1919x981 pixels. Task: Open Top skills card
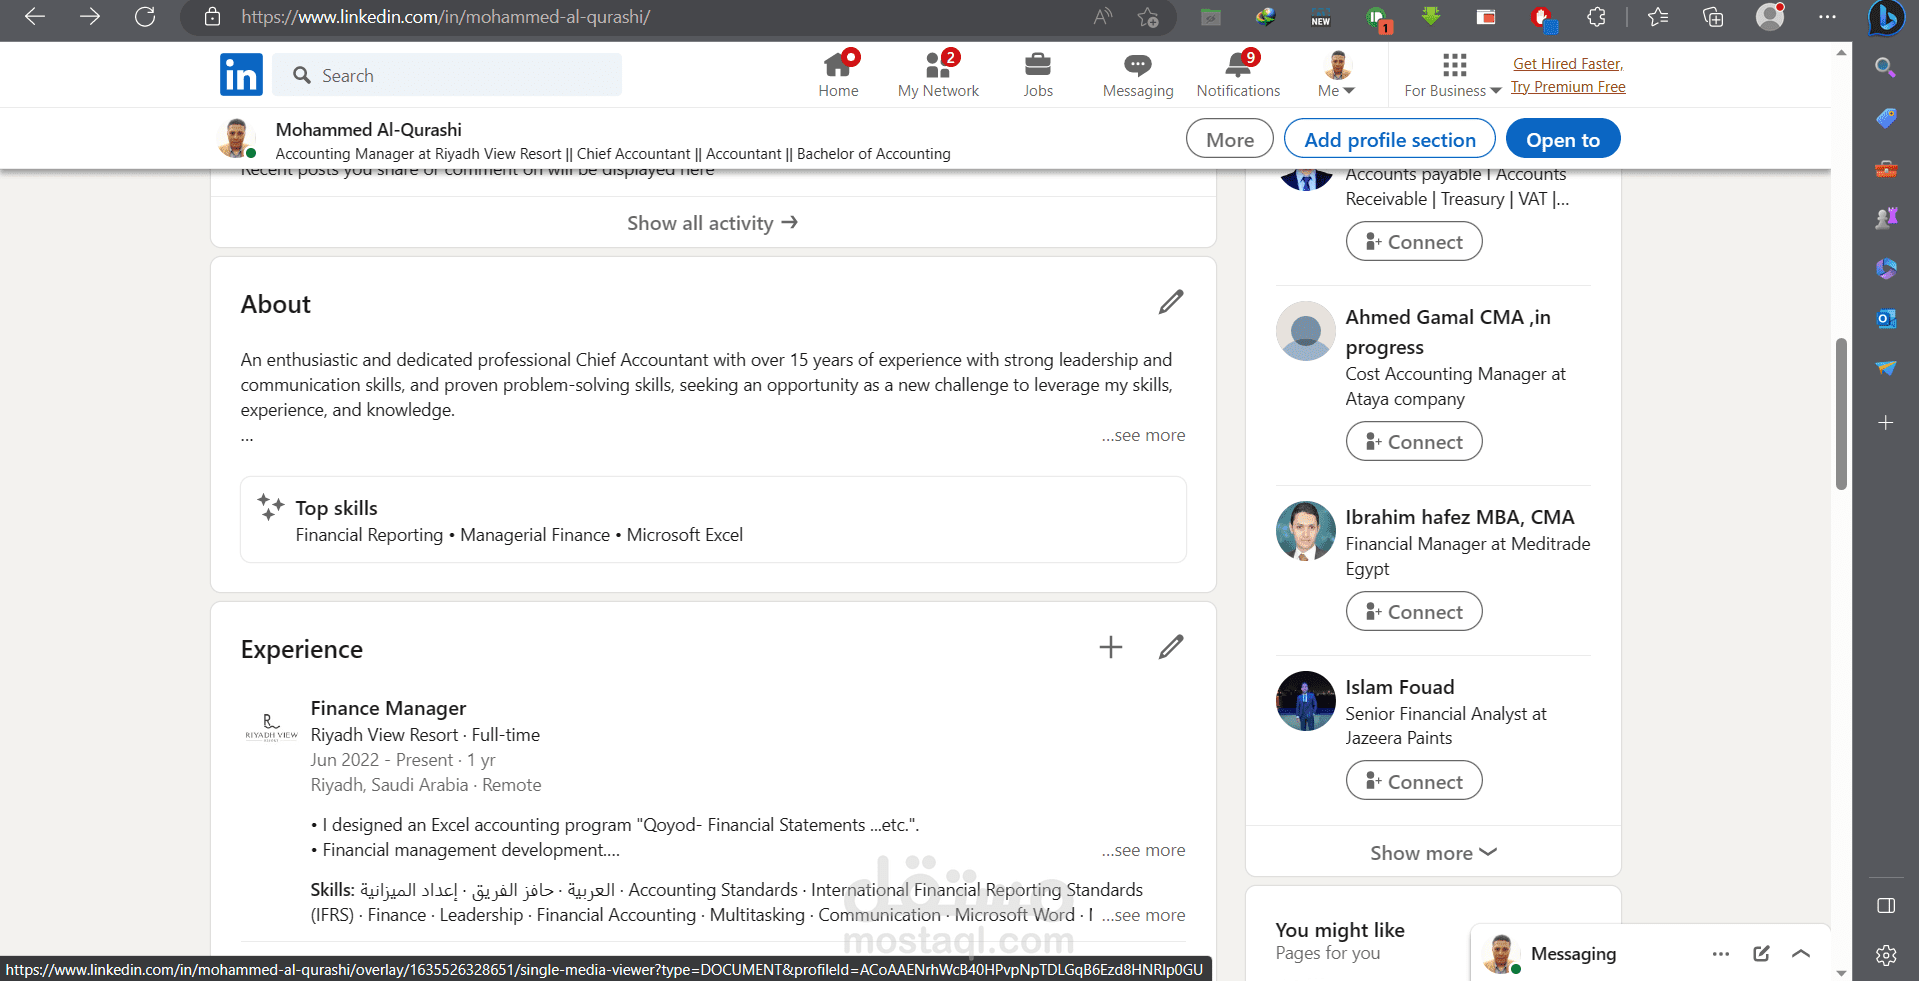pos(713,520)
